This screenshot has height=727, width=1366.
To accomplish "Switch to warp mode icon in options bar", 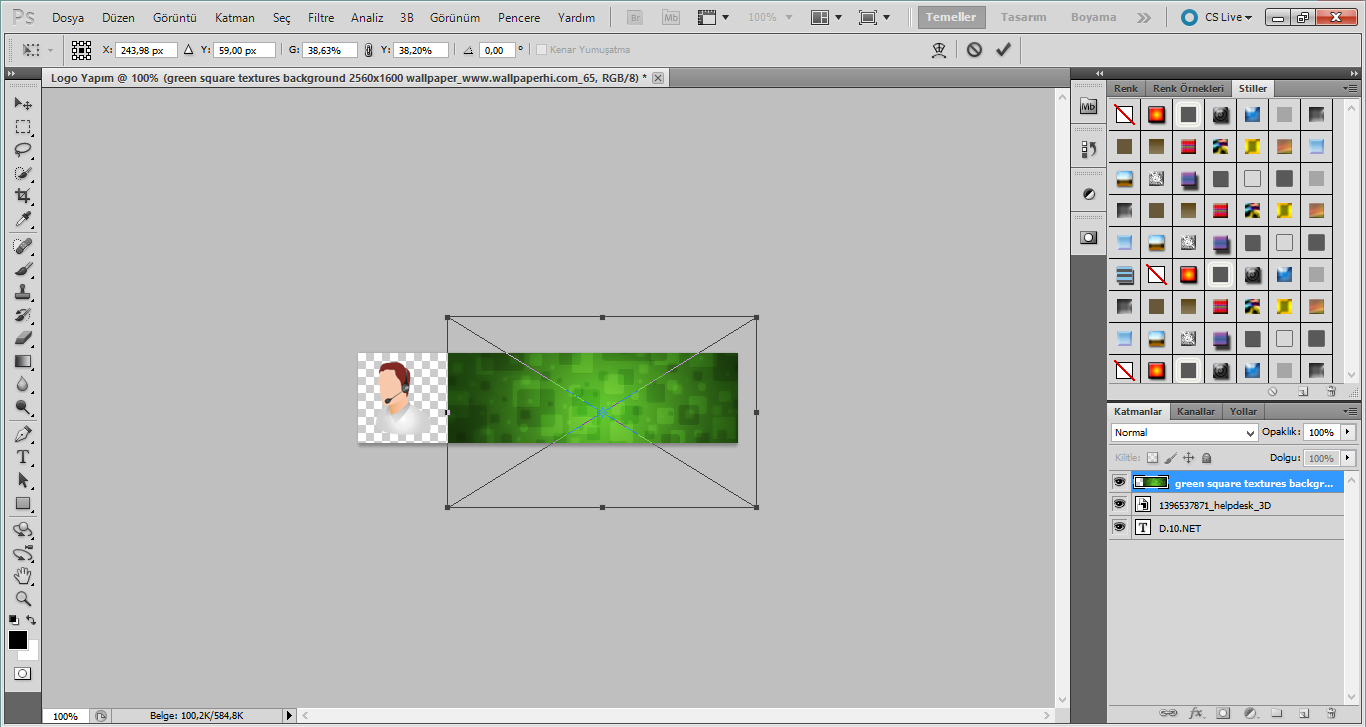I will pyautogui.click(x=939, y=50).
